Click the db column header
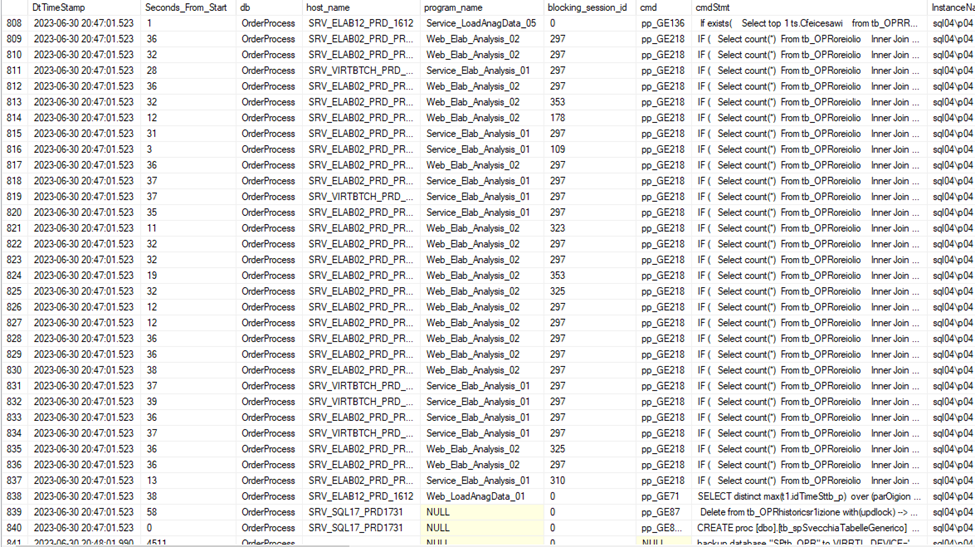The image size is (975, 547). point(246,7)
